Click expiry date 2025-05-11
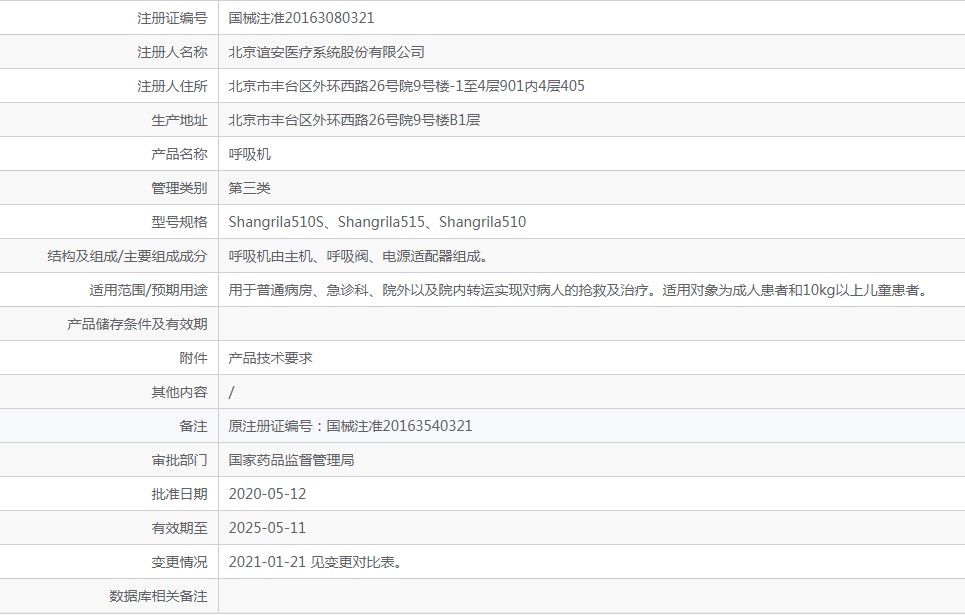The image size is (965, 615). 267,528
